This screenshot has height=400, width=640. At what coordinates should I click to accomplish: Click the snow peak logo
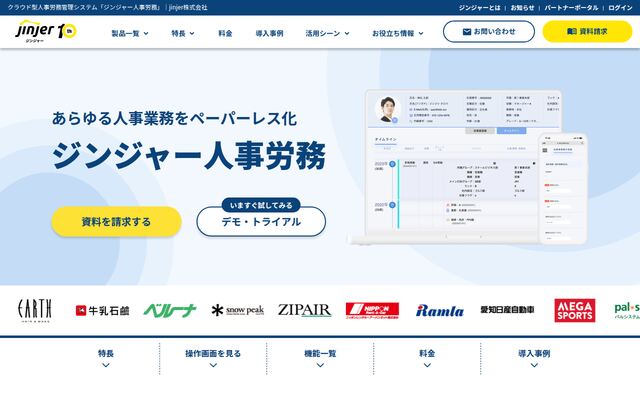coord(238,311)
